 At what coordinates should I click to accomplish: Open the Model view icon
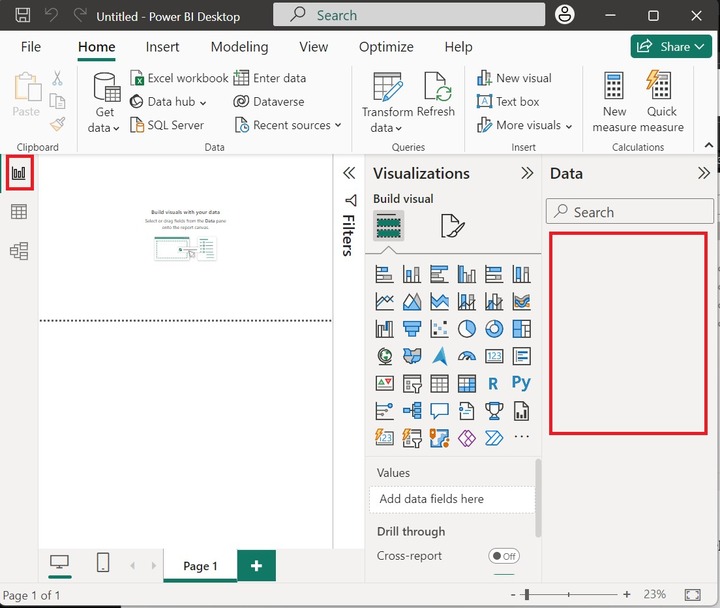click(x=19, y=251)
